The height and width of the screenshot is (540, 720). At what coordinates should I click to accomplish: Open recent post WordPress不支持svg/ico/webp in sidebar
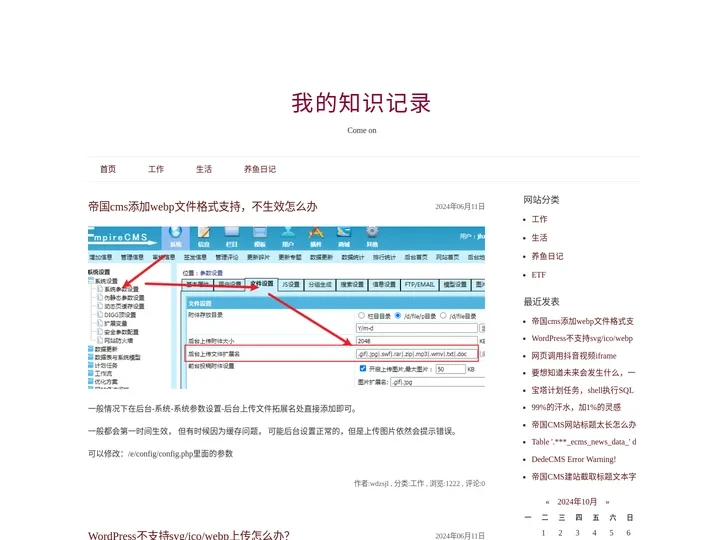[x=582, y=338]
